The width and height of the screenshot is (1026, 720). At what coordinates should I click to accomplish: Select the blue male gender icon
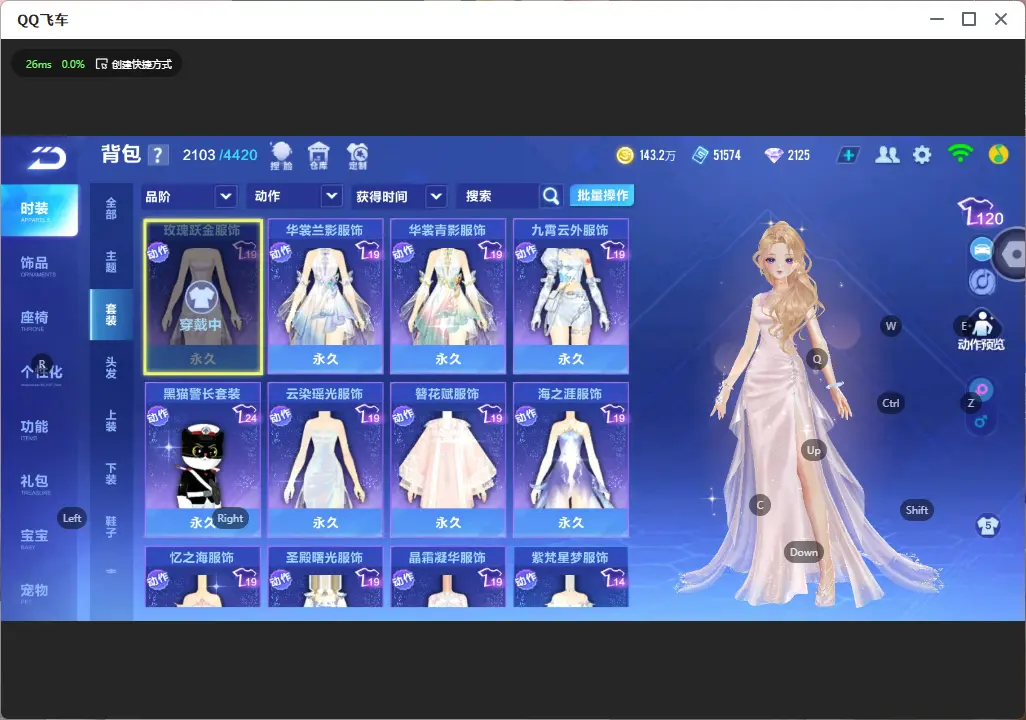980,421
